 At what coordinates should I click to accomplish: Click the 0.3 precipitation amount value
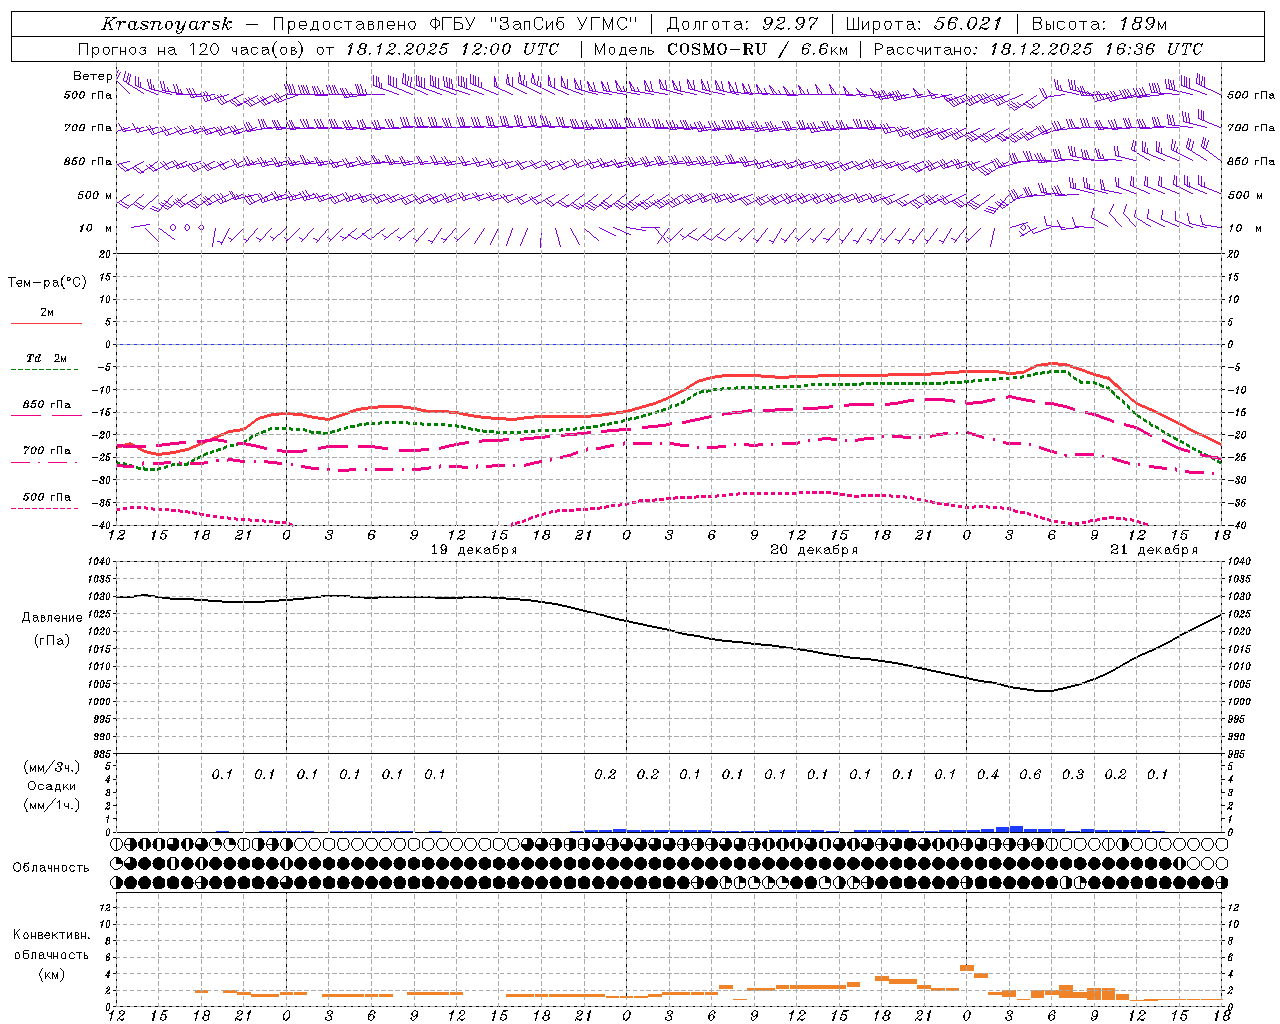tap(1073, 775)
